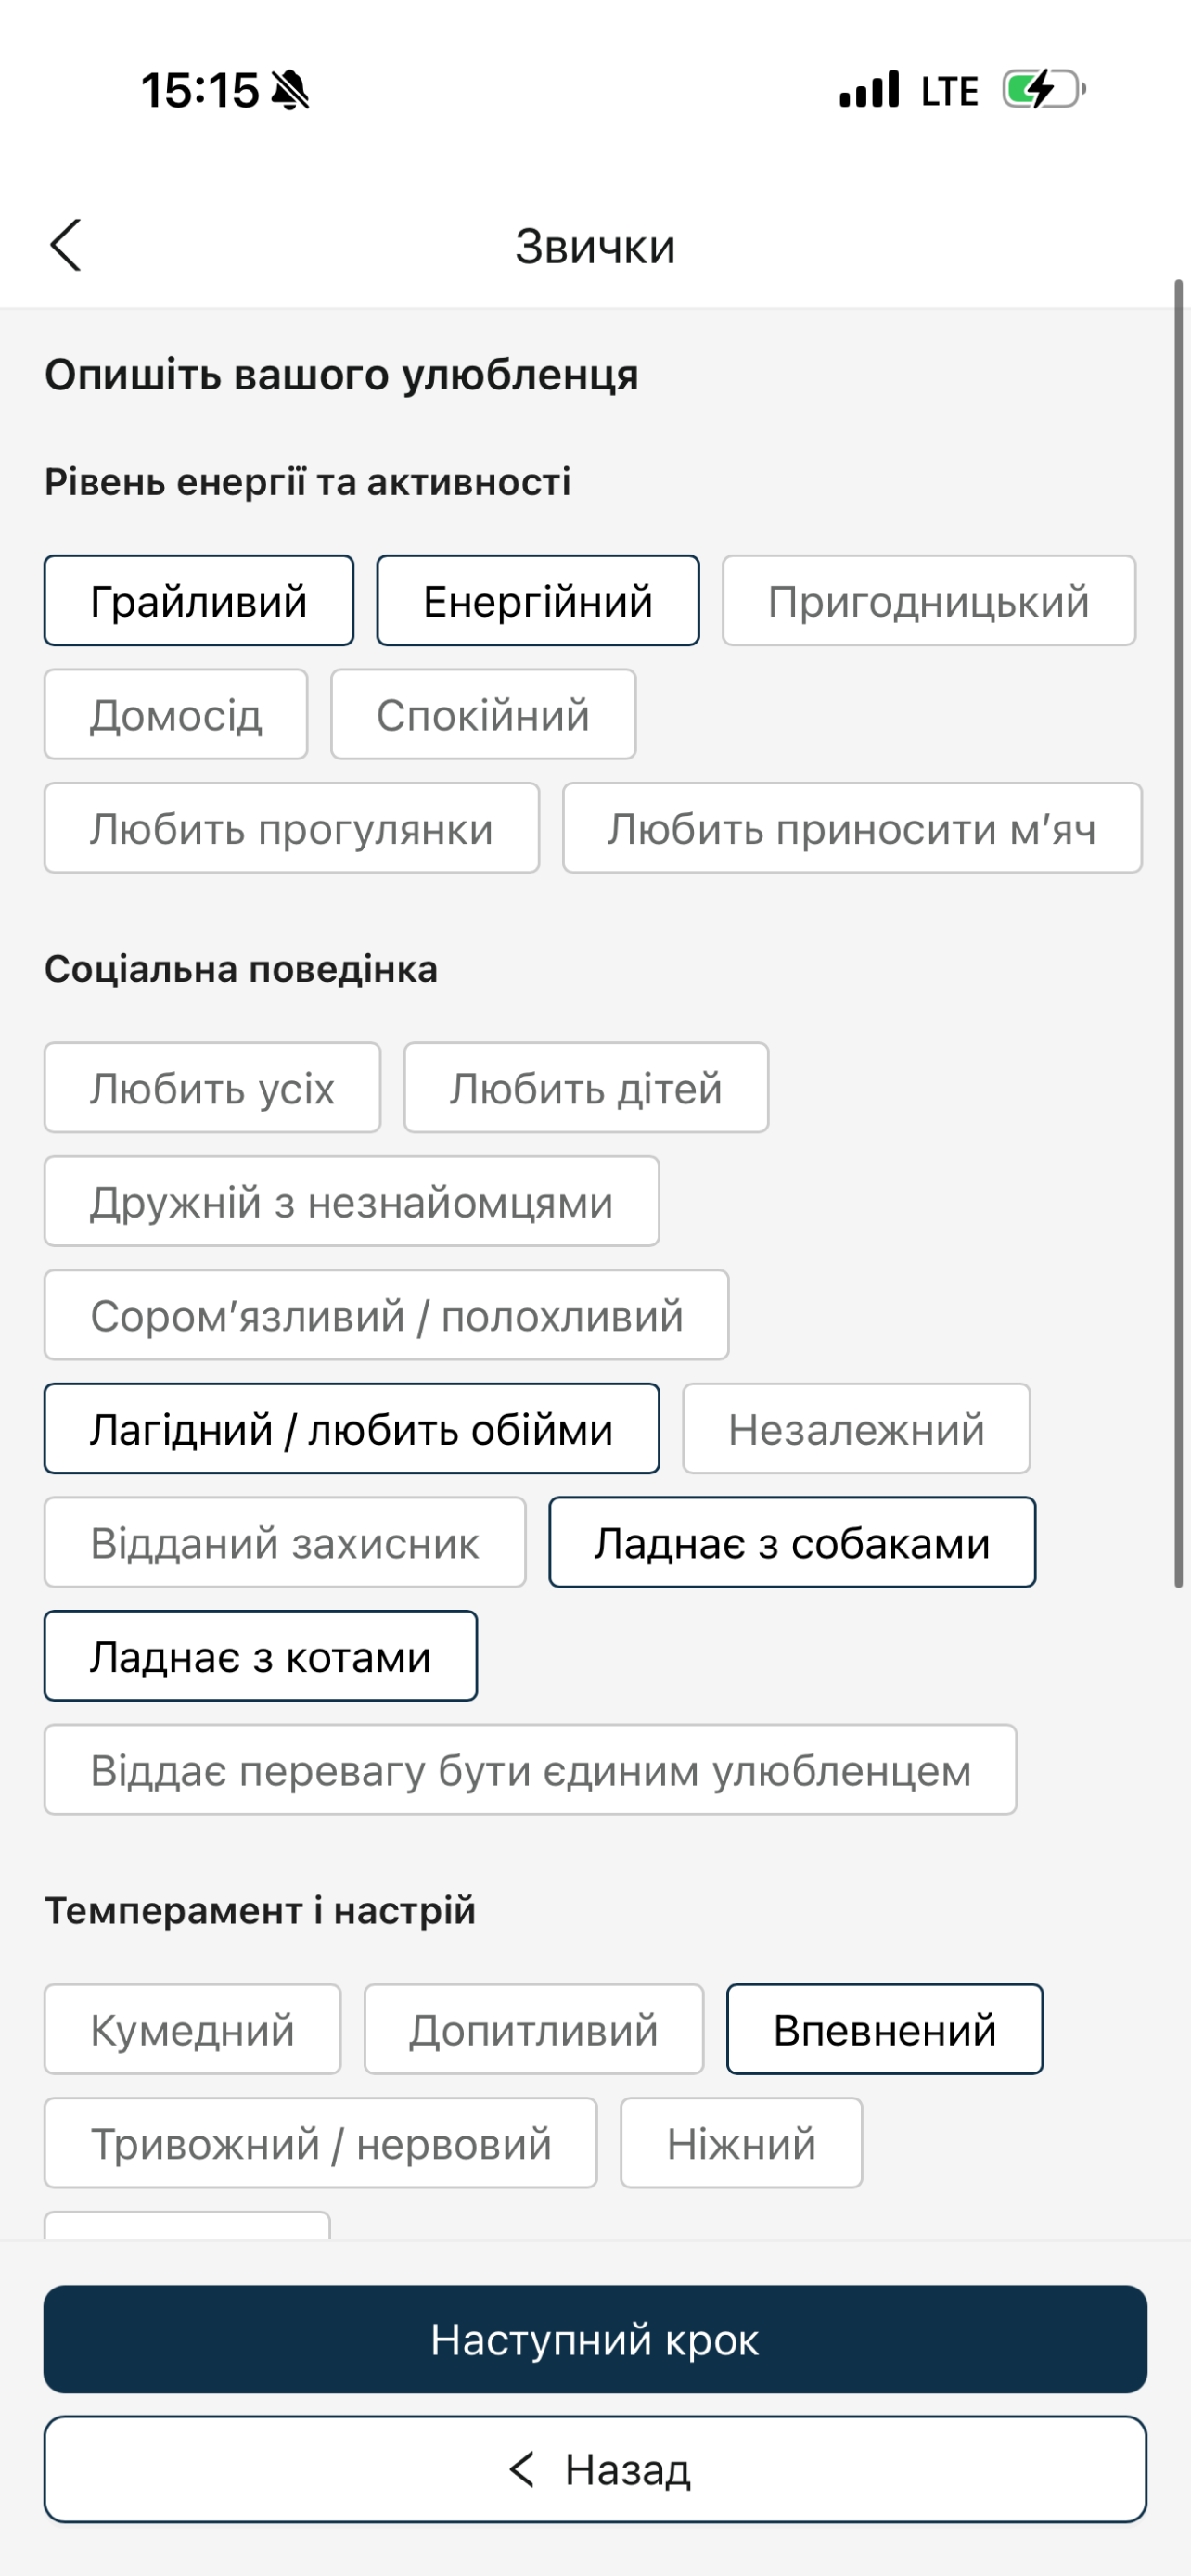This screenshot has width=1191, height=2576.
Task: Deselect the Грайливий trait chip
Action: (199, 601)
